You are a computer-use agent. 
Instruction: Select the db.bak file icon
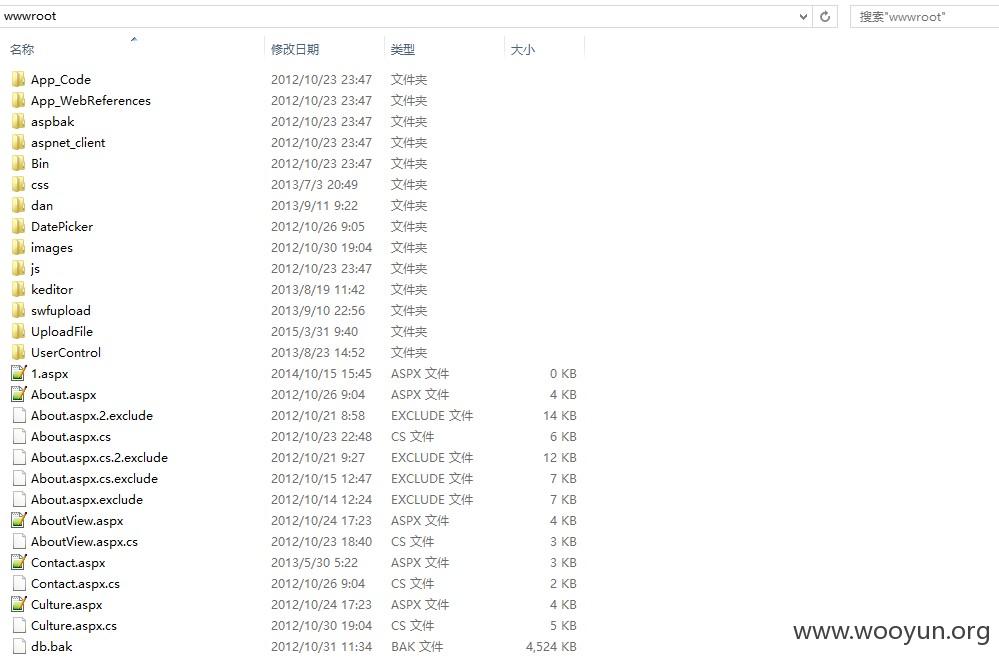19,647
